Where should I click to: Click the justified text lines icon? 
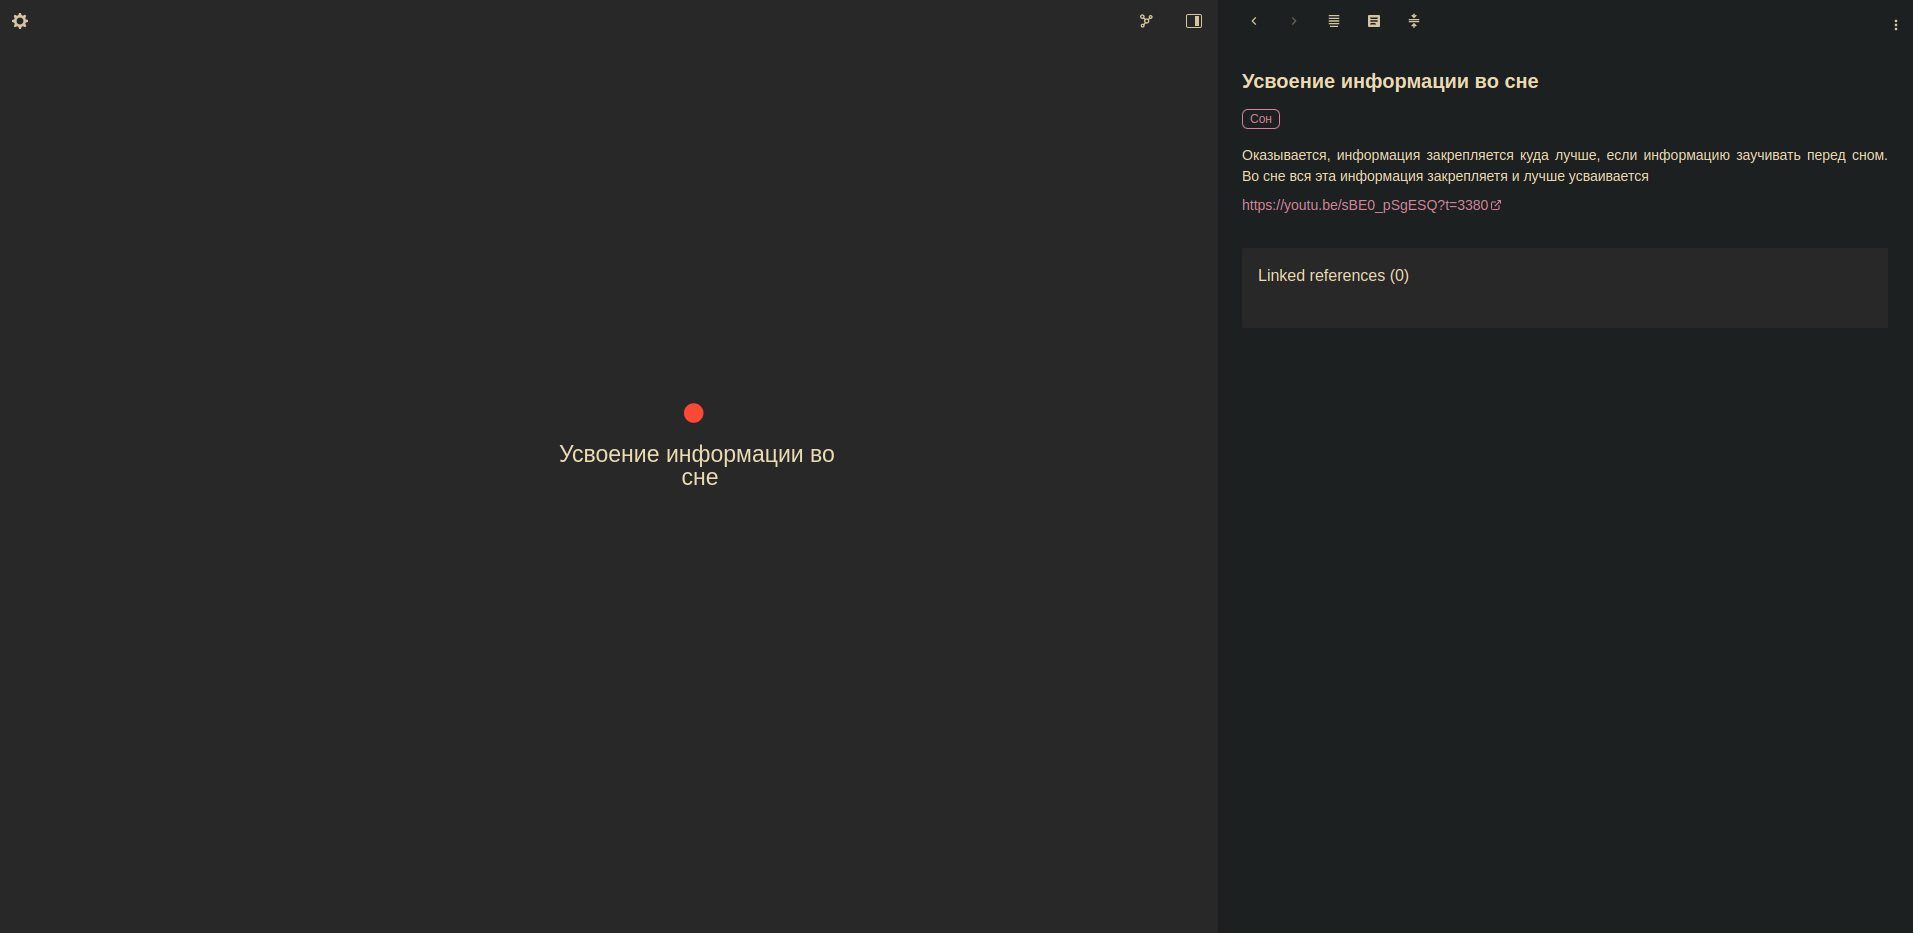click(x=1334, y=21)
